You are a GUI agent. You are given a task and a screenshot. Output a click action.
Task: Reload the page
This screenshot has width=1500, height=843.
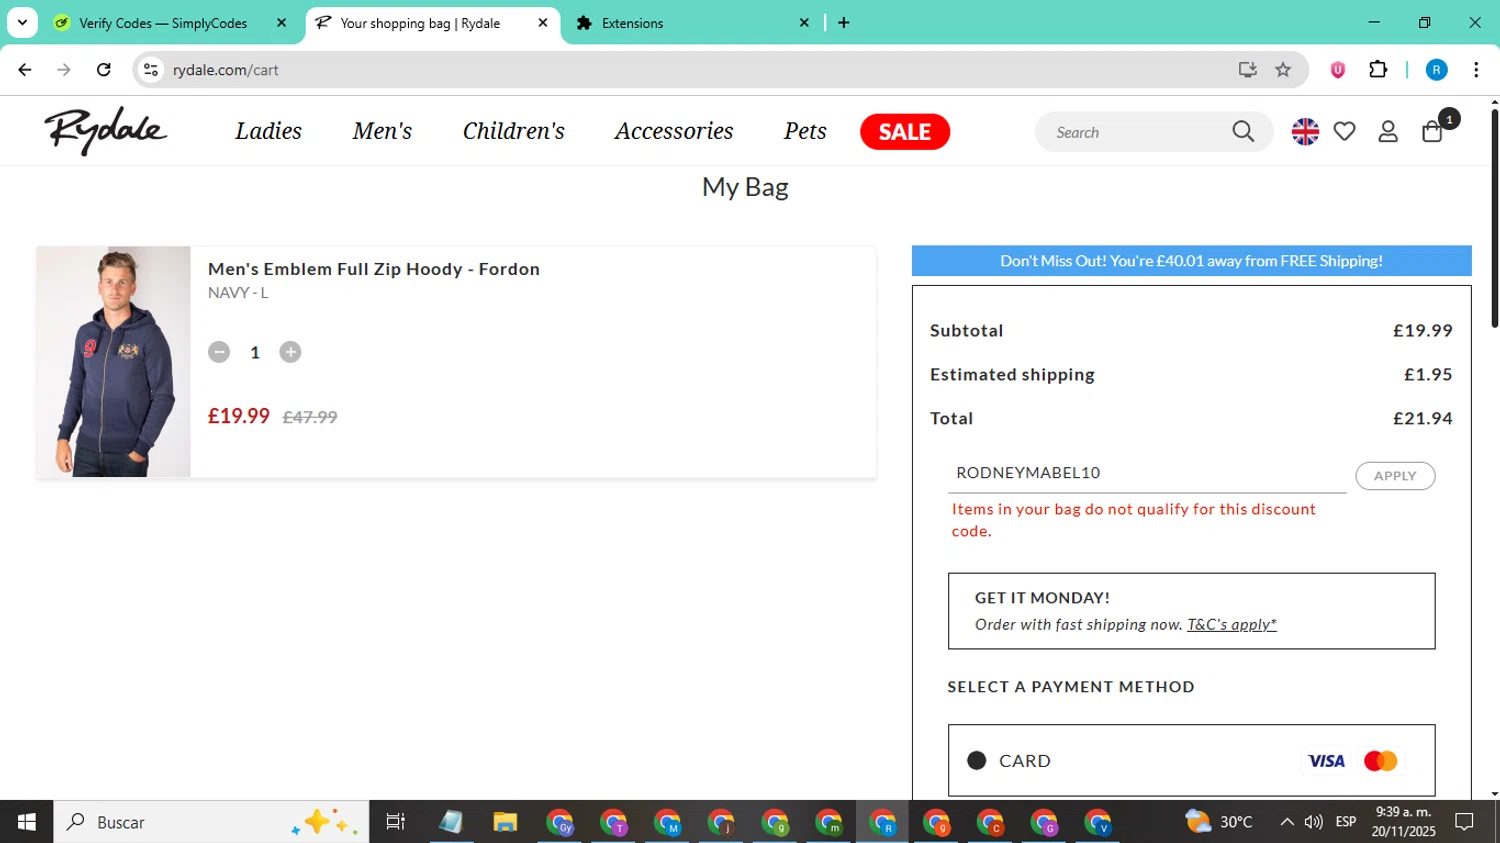pos(104,70)
